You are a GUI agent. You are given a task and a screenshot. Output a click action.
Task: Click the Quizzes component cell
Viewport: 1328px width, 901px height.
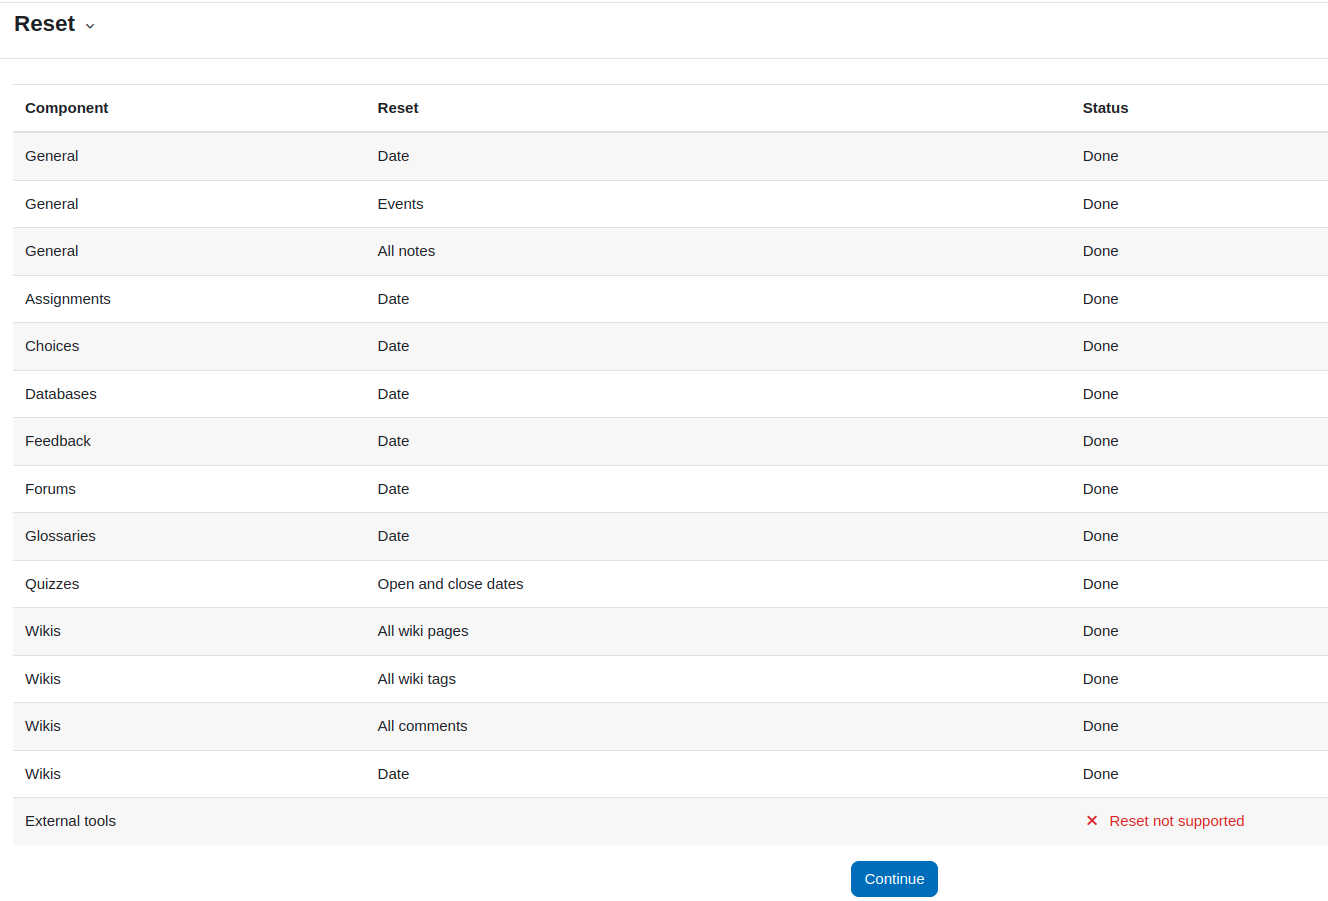pos(52,584)
